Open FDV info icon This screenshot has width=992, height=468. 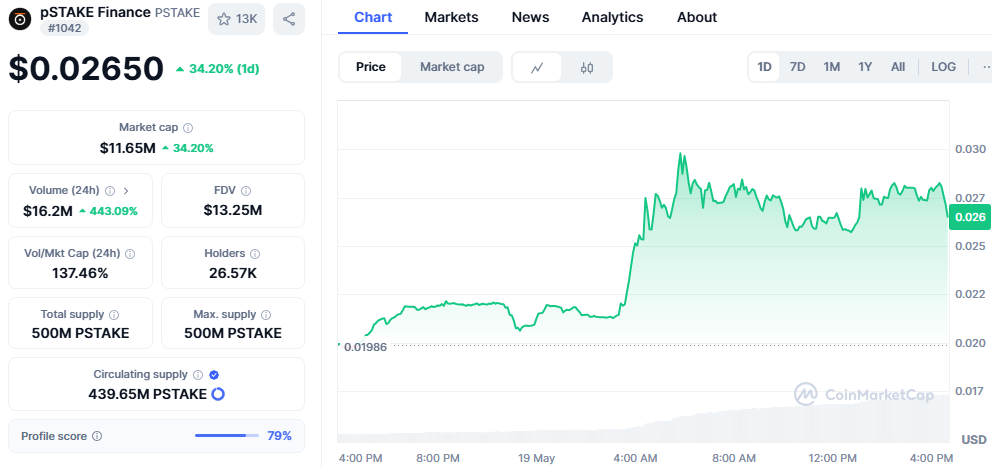tap(246, 190)
